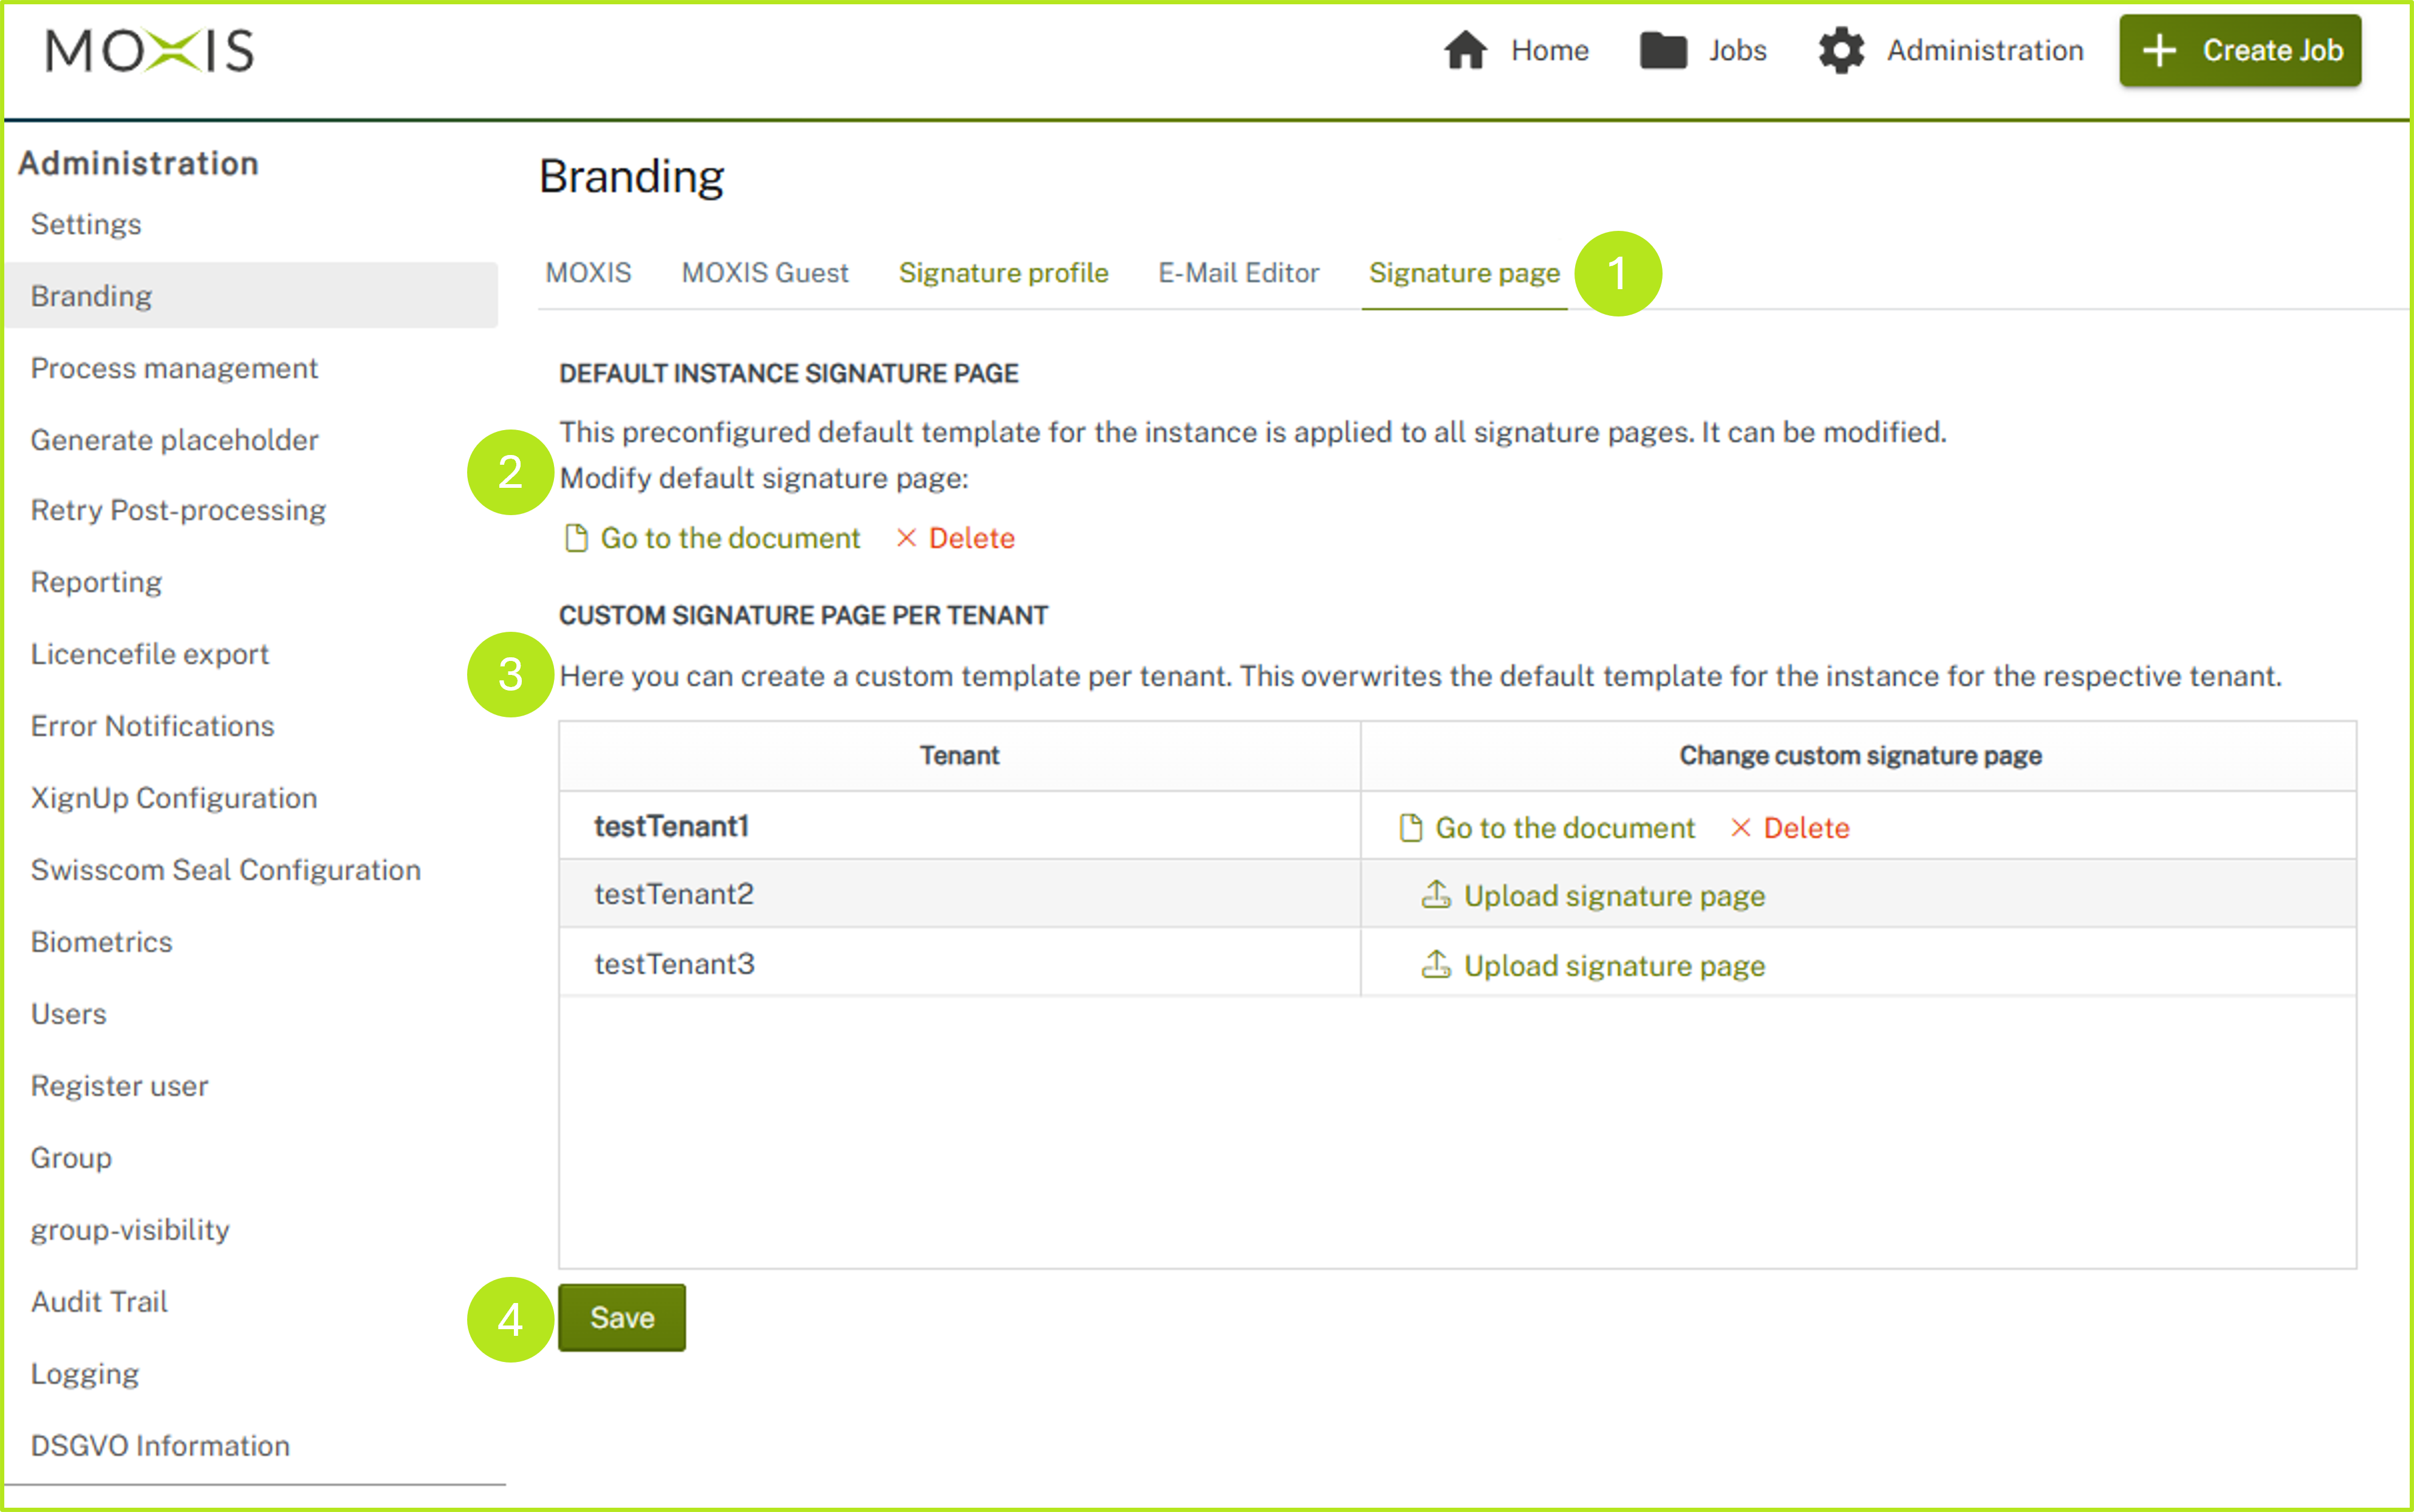Screen dimensions: 2414x1512
Task: Select the Biometrics sidebar entry
Action: tap(101, 942)
